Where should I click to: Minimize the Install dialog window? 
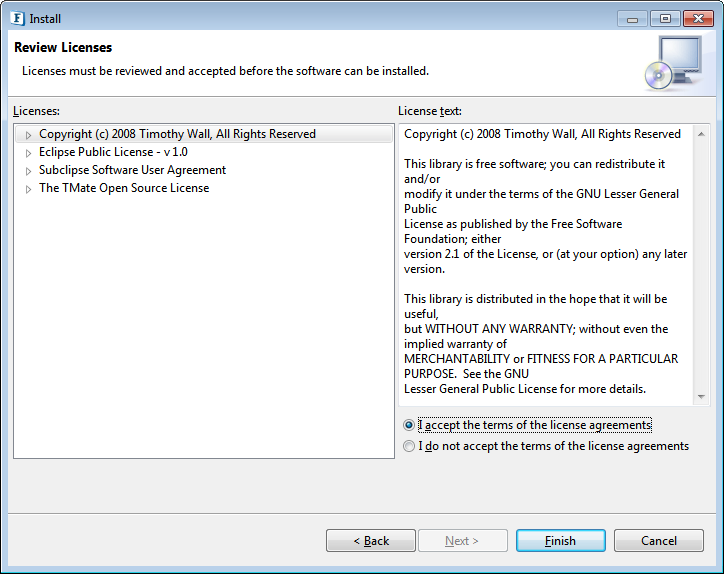pos(633,19)
